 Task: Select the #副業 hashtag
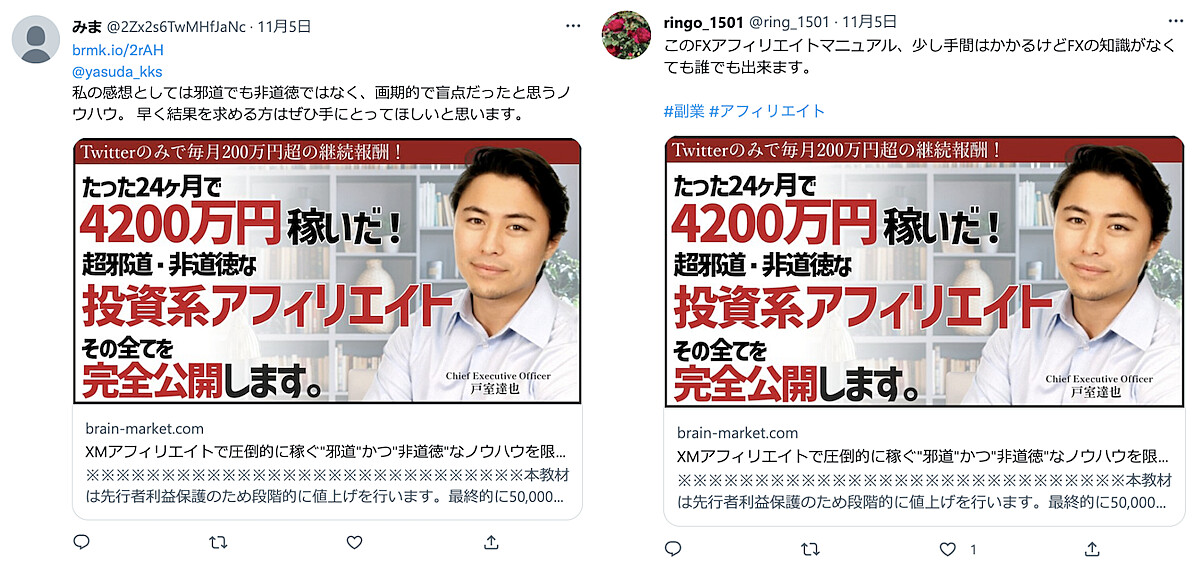(684, 111)
